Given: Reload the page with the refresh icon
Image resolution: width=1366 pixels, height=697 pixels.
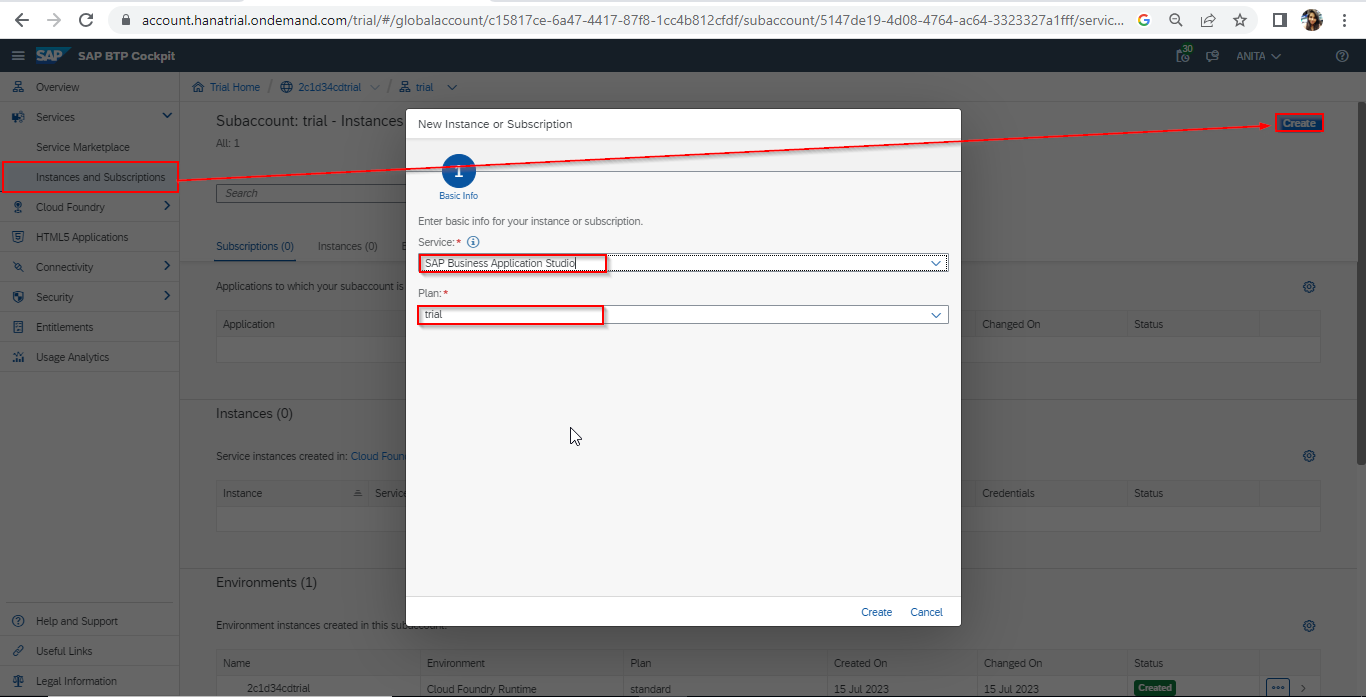Looking at the screenshot, I should [x=86, y=20].
